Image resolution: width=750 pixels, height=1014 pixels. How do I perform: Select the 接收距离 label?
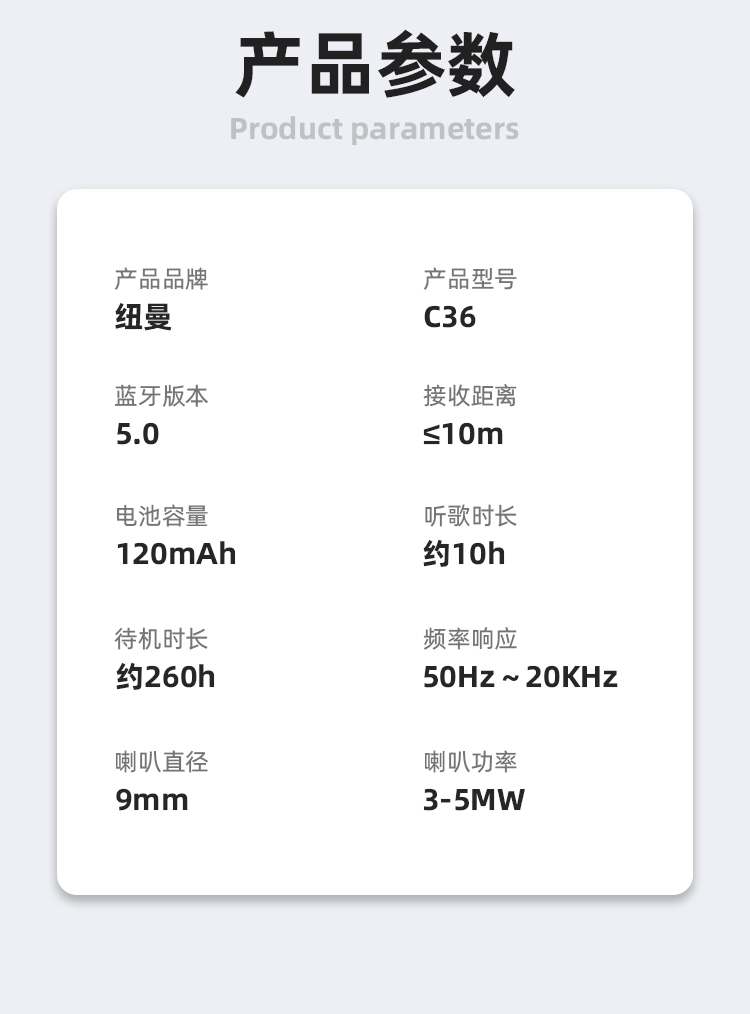click(x=469, y=396)
